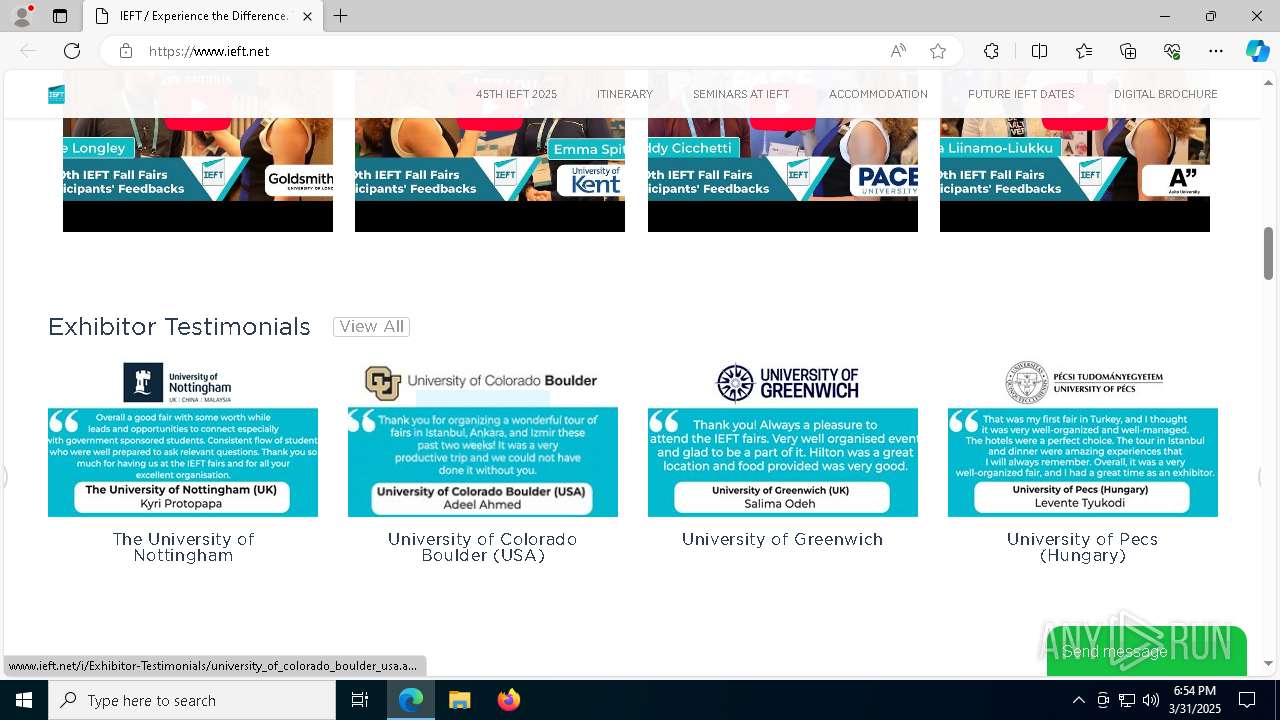Toggle Read Aloud icon in address bar
Screen dimensions: 1280x720
pos(898,51)
